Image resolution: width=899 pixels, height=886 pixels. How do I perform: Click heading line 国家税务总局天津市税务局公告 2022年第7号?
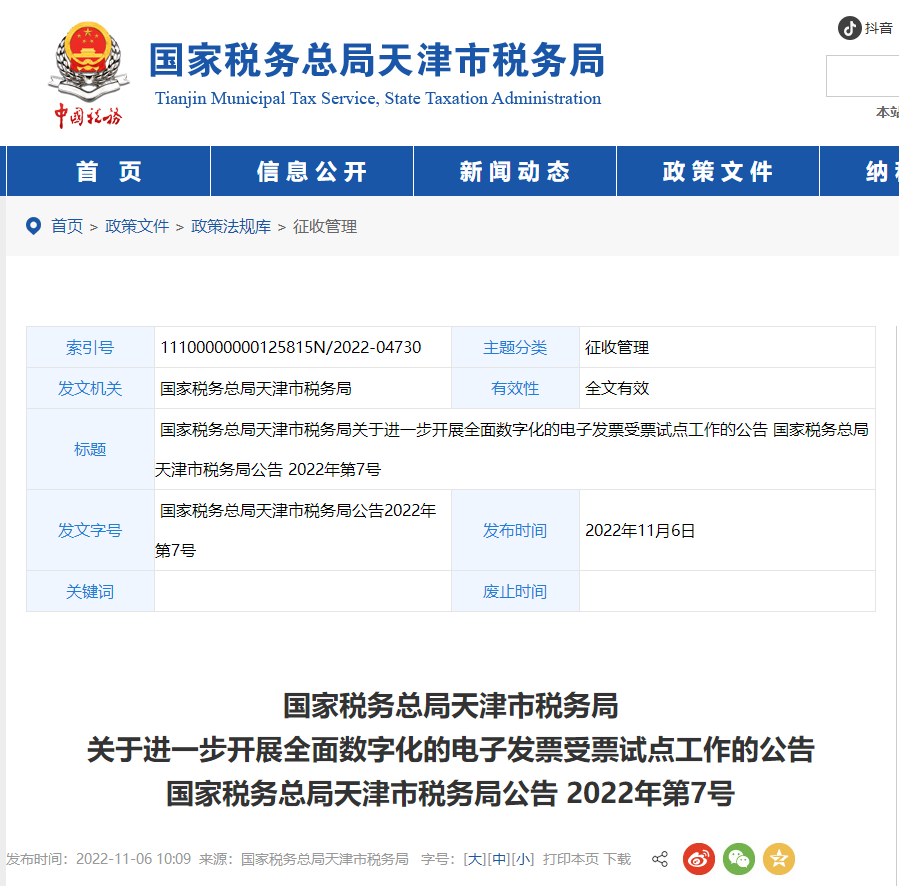click(451, 794)
